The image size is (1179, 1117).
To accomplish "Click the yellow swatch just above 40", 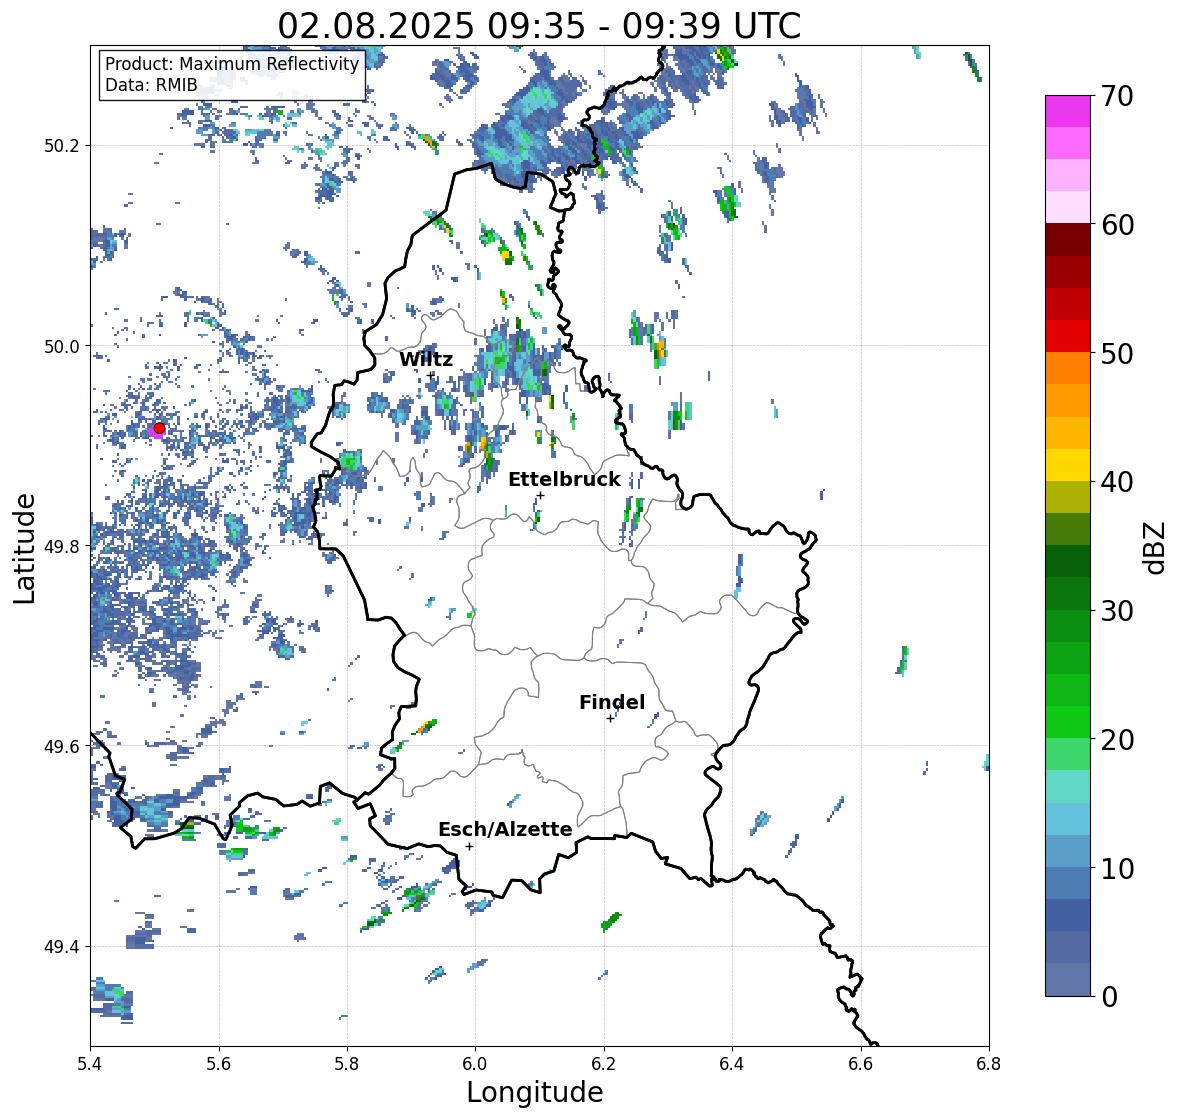I will [1068, 465].
